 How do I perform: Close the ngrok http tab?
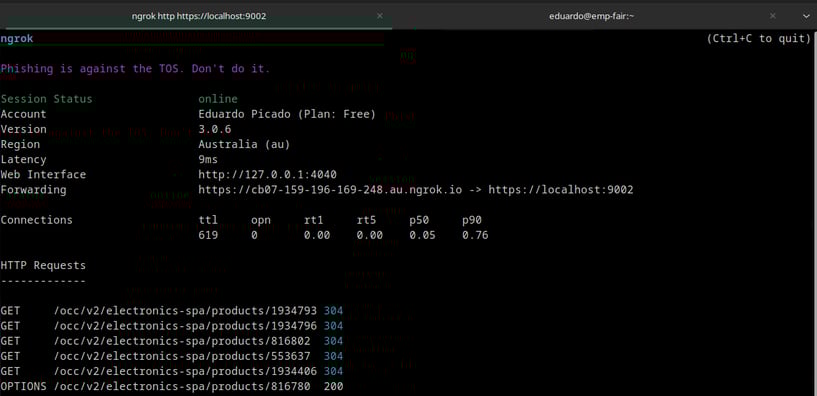[380, 16]
